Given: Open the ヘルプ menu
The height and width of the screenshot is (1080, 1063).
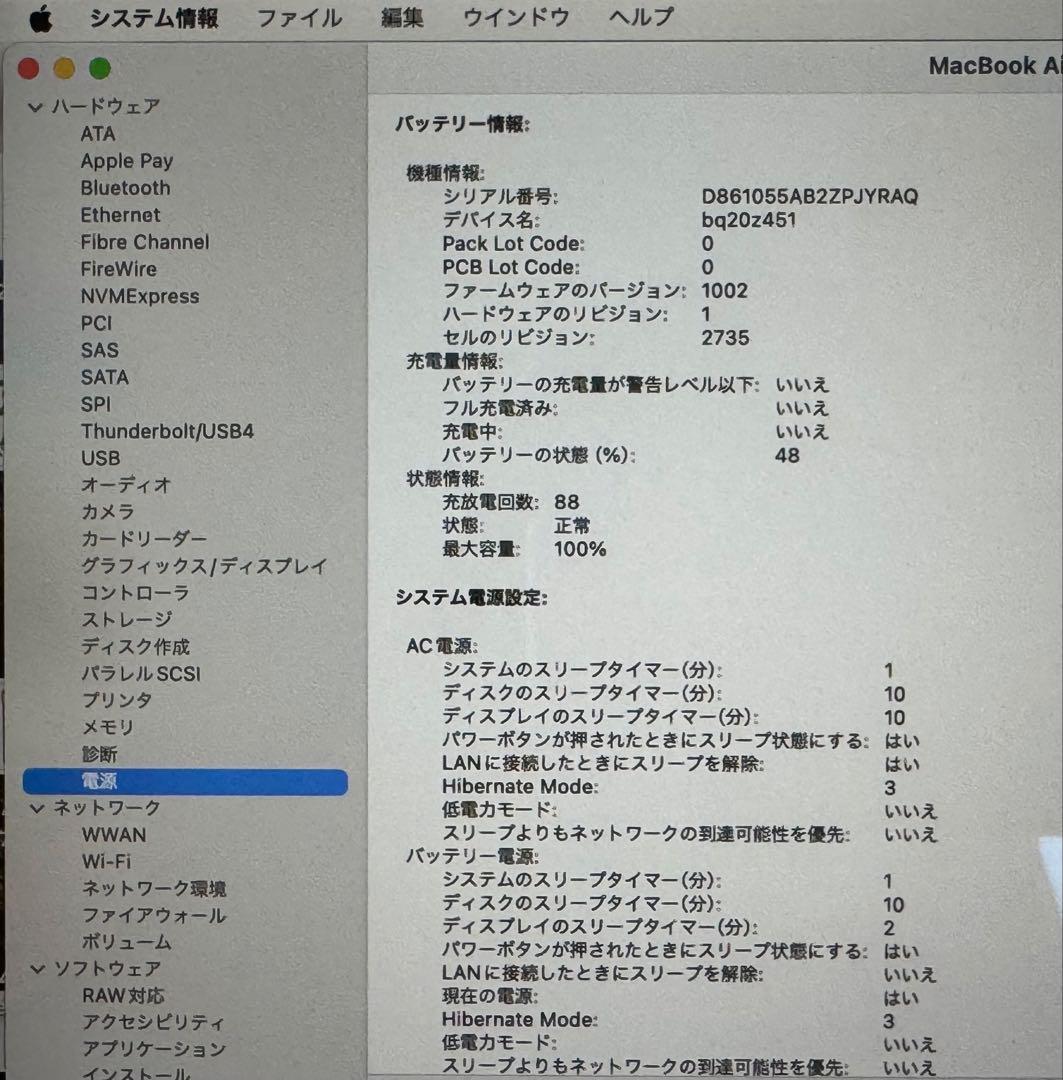Looking at the screenshot, I should [x=641, y=17].
